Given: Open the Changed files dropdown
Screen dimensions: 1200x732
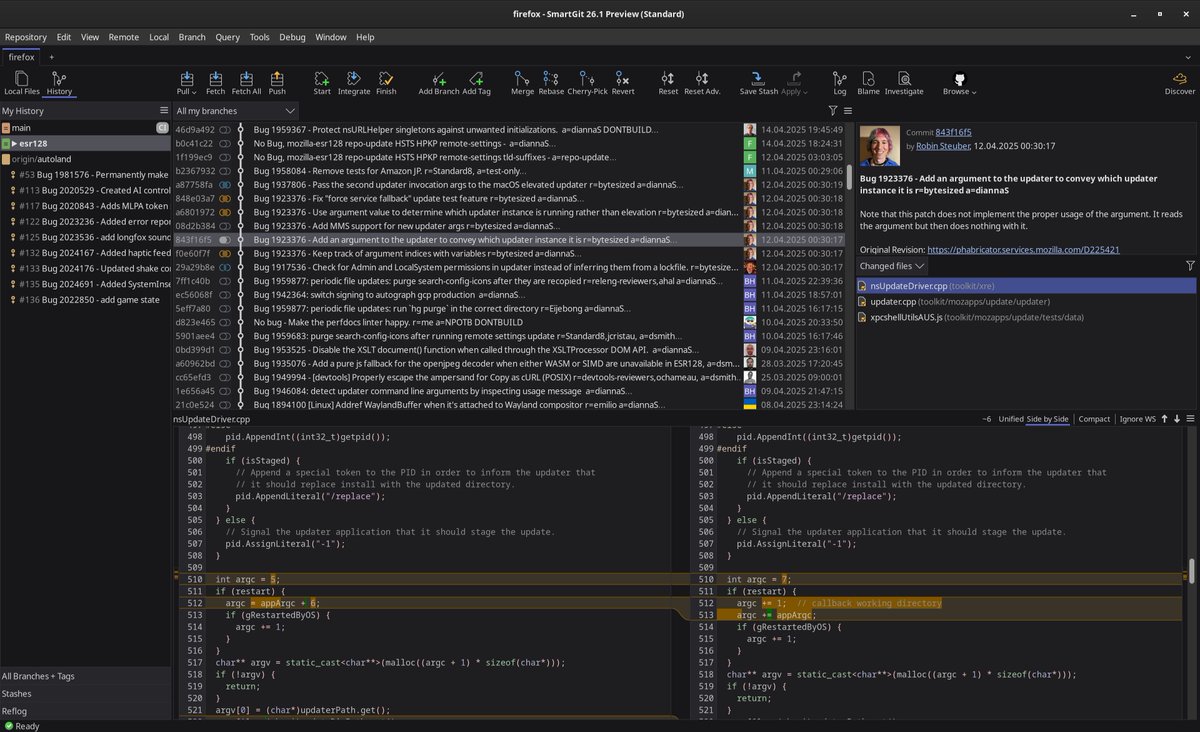Looking at the screenshot, I should [x=892, y=266].
